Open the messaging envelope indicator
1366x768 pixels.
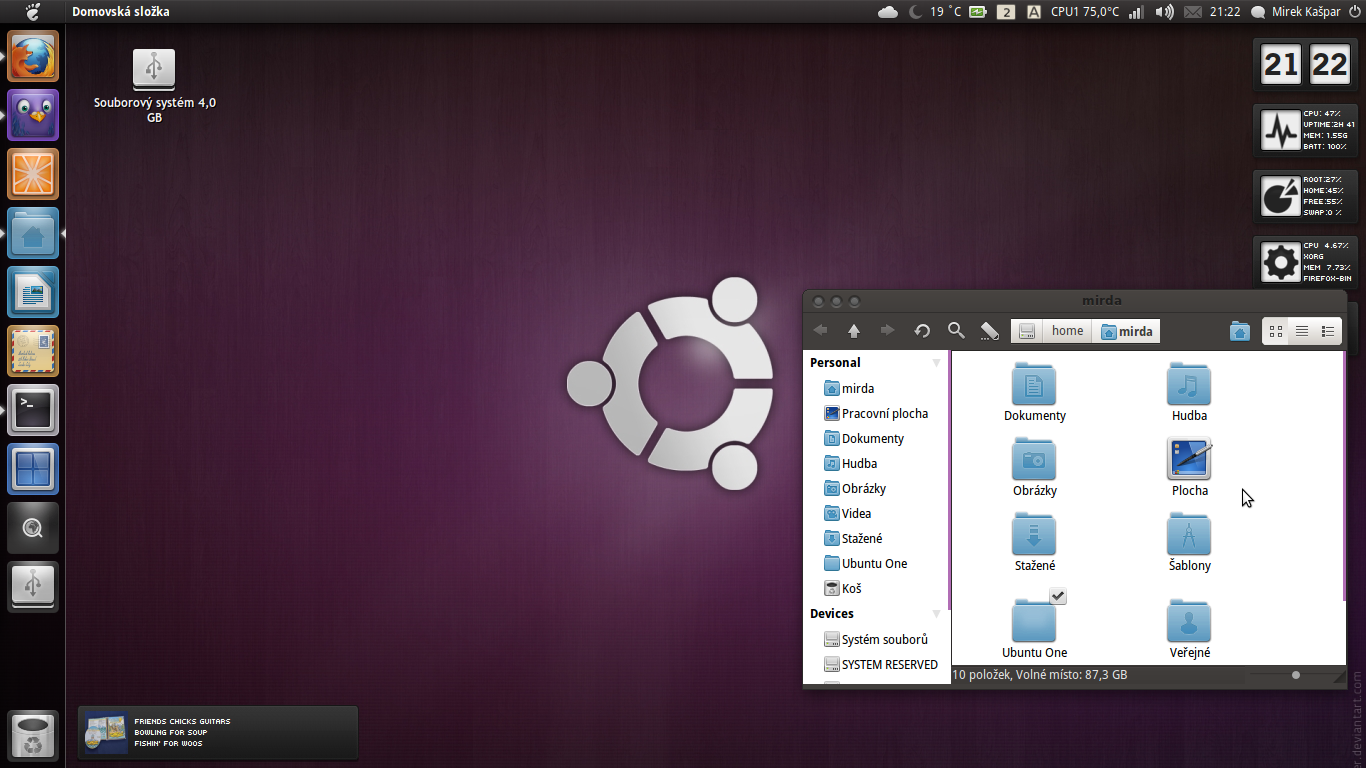coord(1192,12)
